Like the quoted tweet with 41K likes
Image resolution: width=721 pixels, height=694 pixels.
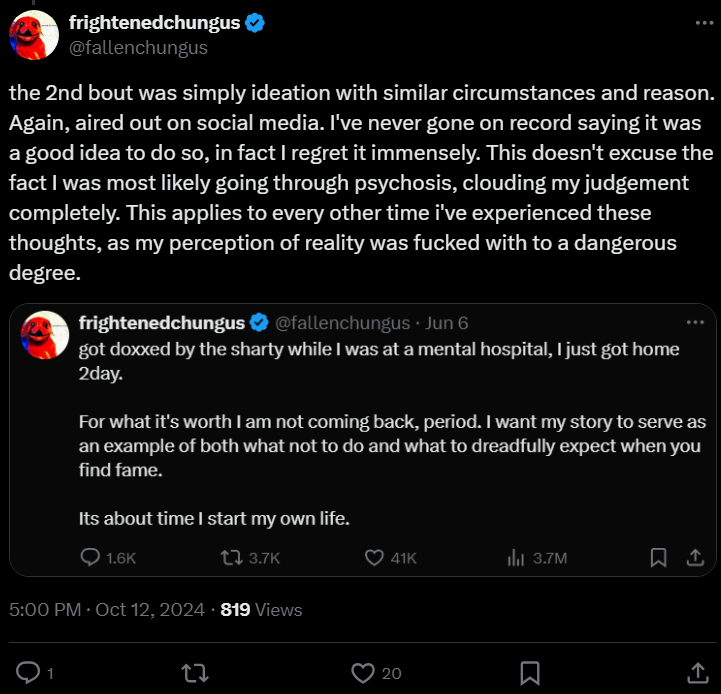[375, 557]
